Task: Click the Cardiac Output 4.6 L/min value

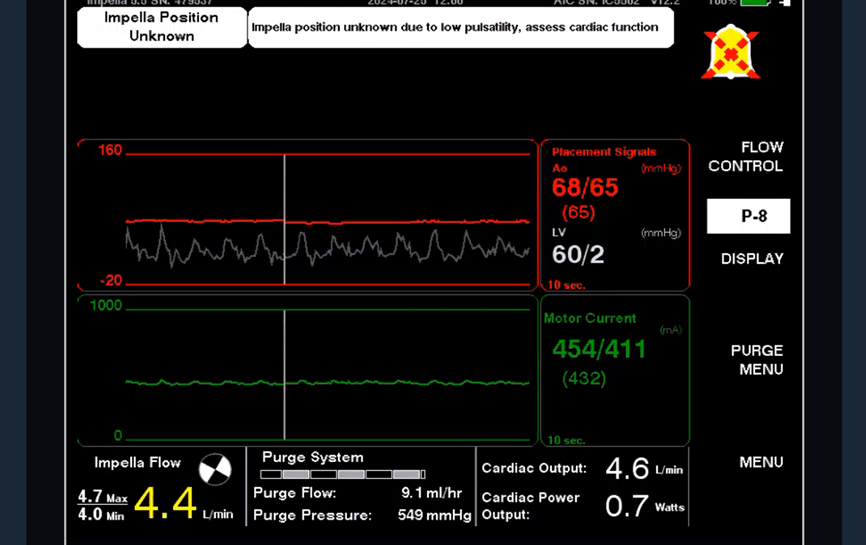Action: coord(644,468)
